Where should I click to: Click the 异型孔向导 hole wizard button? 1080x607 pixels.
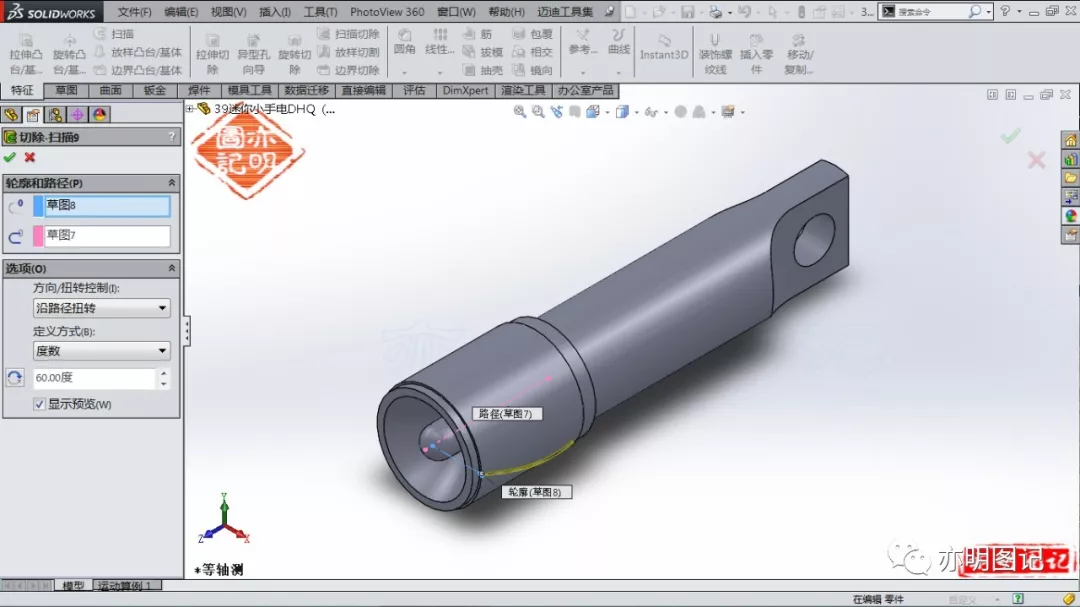pyautogui.click(x=253, y=54)
